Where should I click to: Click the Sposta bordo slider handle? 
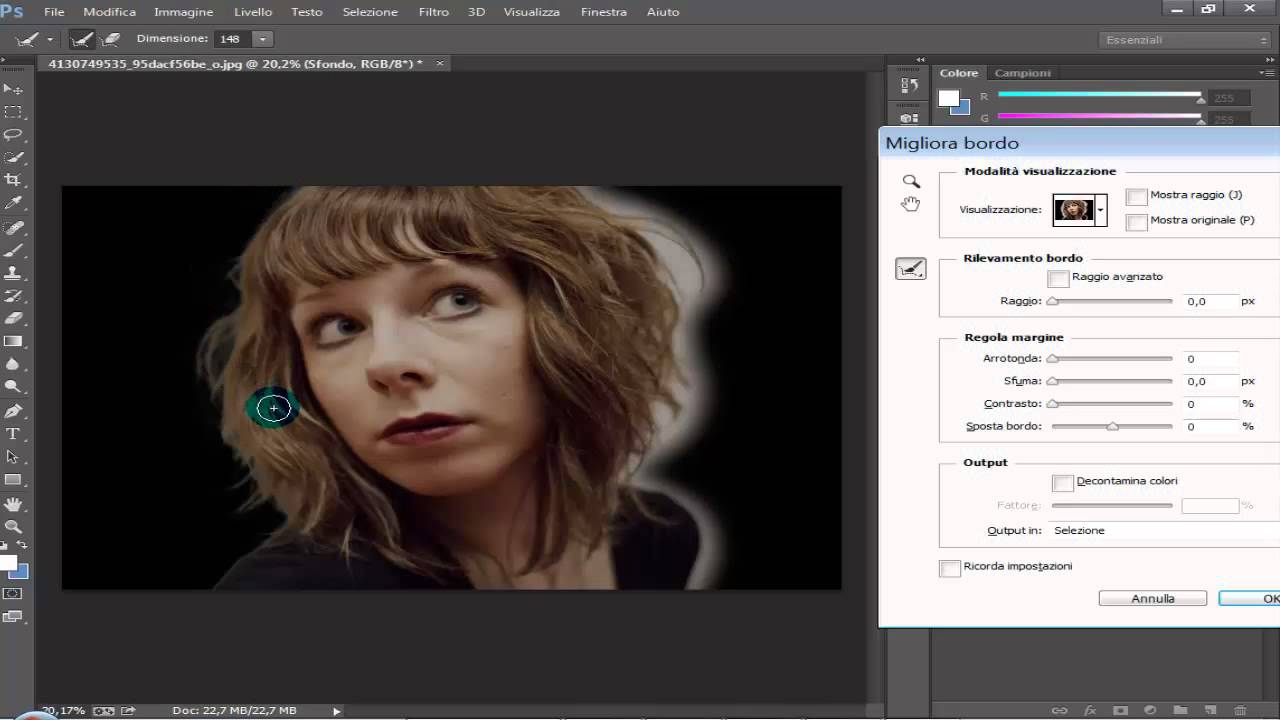tap(1112, 427)
